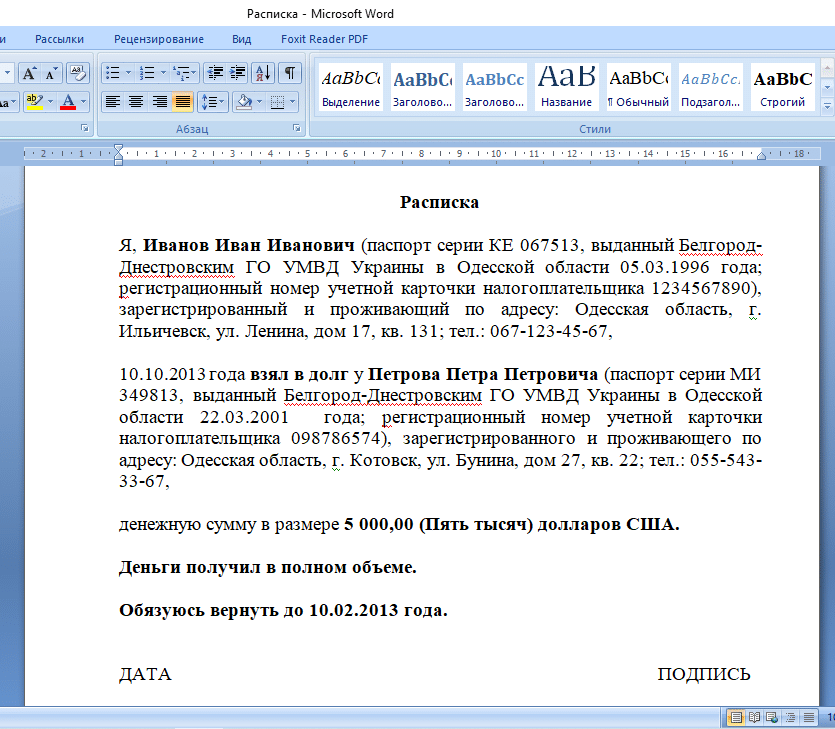Click the Clear Formatting icon
The height and width of the screenshot is (729, 835).
click(x=77, y=74)
